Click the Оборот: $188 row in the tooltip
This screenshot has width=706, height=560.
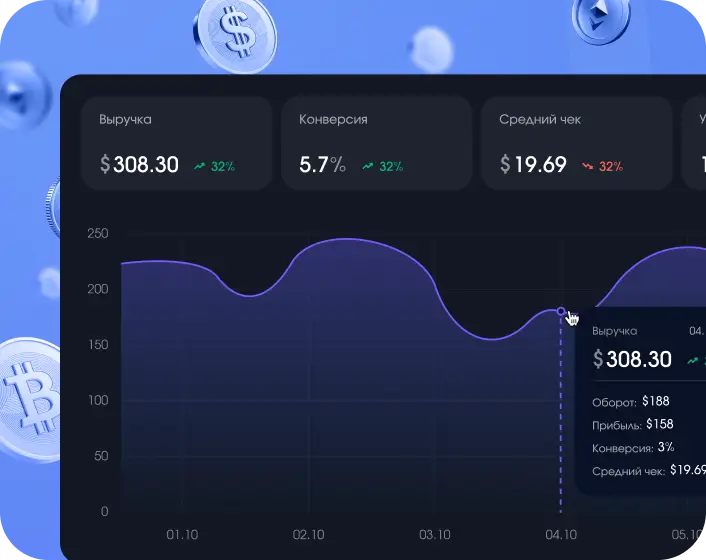click(631, 402)
